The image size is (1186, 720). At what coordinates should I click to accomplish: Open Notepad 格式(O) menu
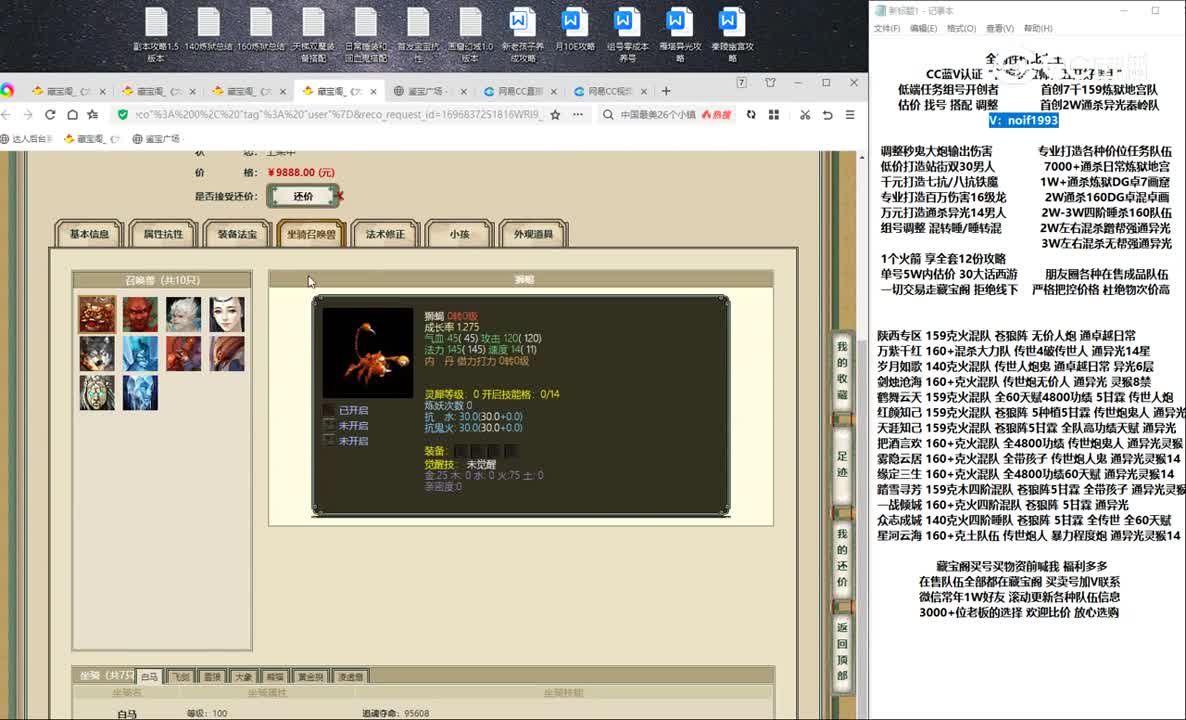click(x=961, y=29)
